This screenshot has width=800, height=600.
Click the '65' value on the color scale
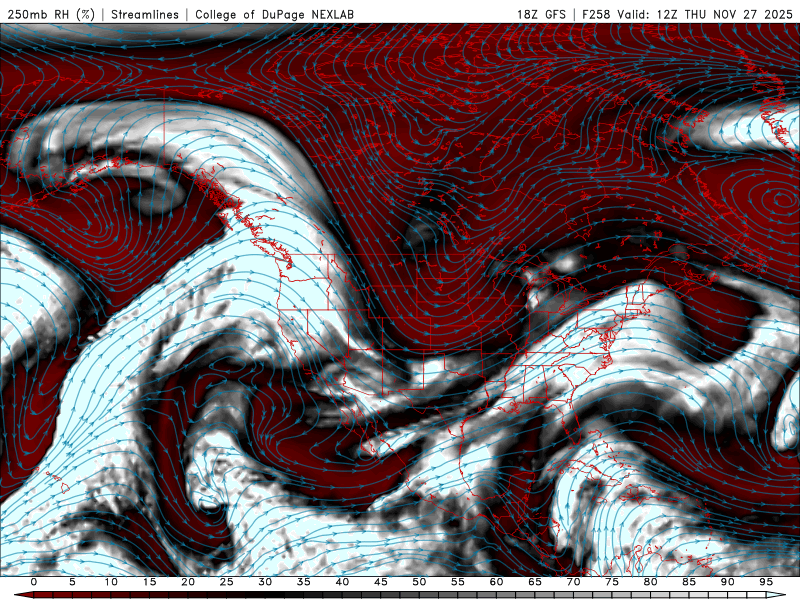pos(535,582)
